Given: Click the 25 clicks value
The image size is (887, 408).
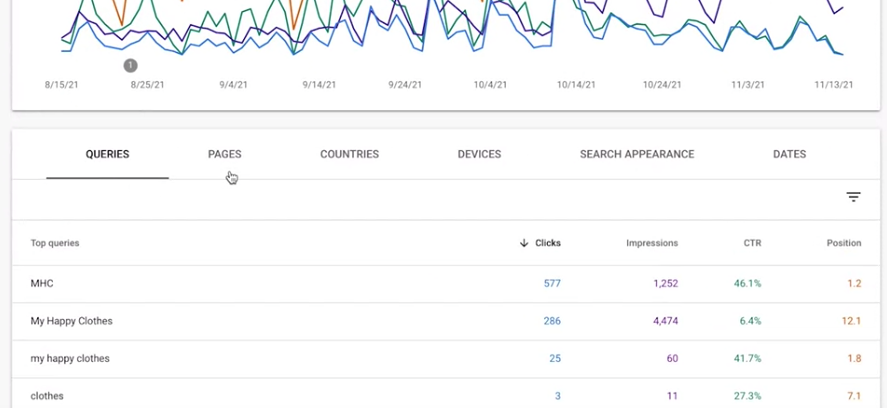Looking at the screenshot, I should tap(555, 358).
